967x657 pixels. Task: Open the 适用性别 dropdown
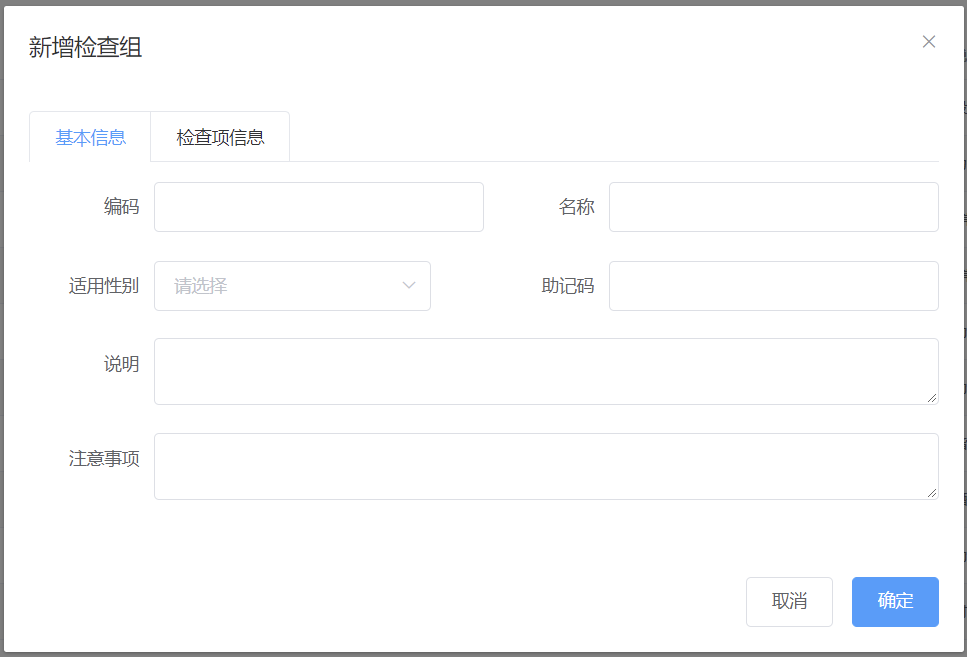tap(292, 286)
